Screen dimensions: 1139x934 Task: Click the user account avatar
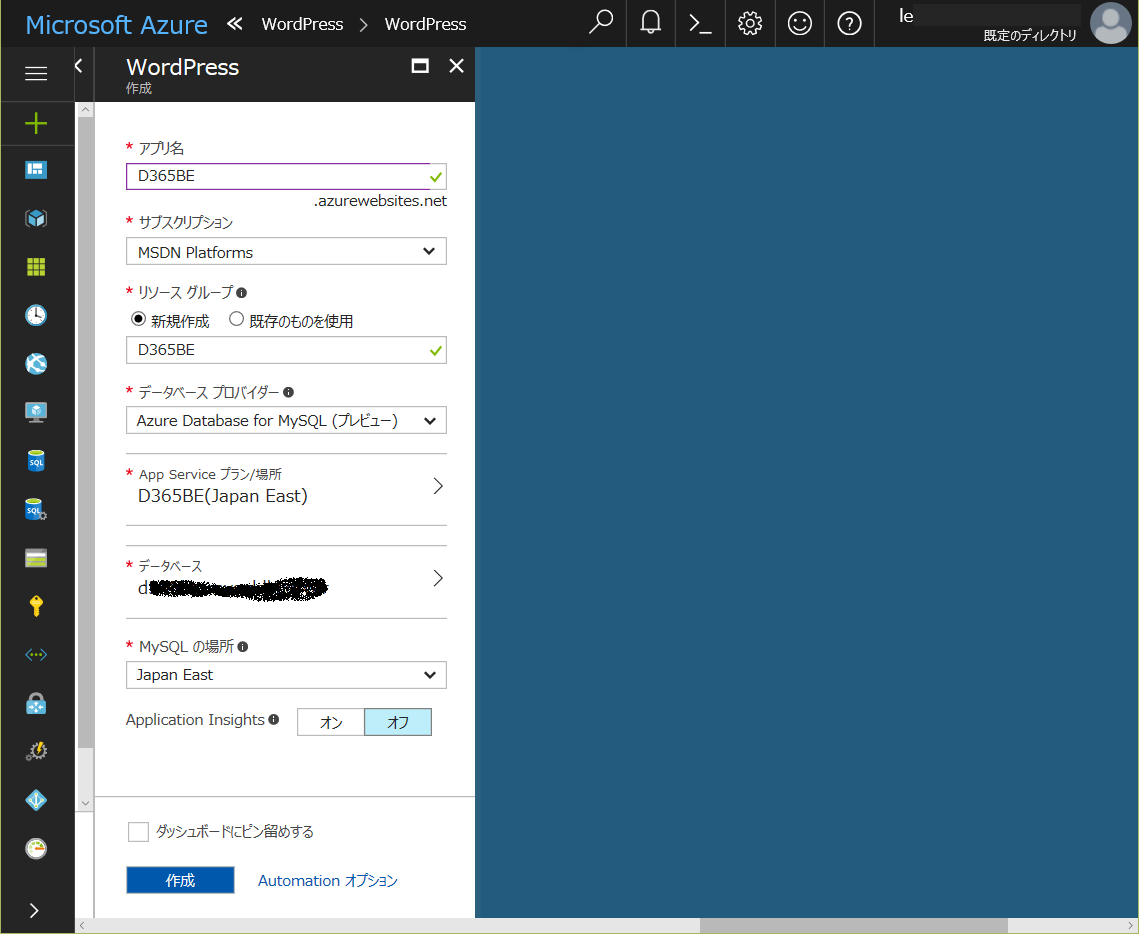pyautogui.click(x=1110, y=23)
